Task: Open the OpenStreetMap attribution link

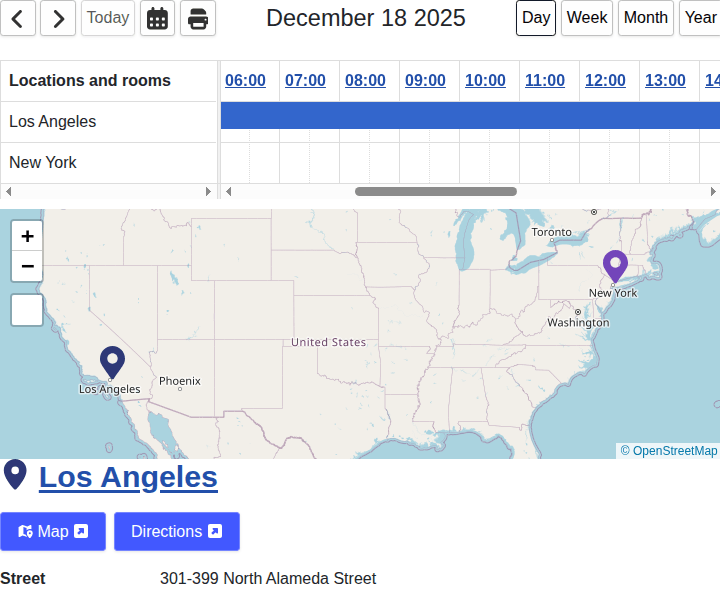Action: point(674,451)
